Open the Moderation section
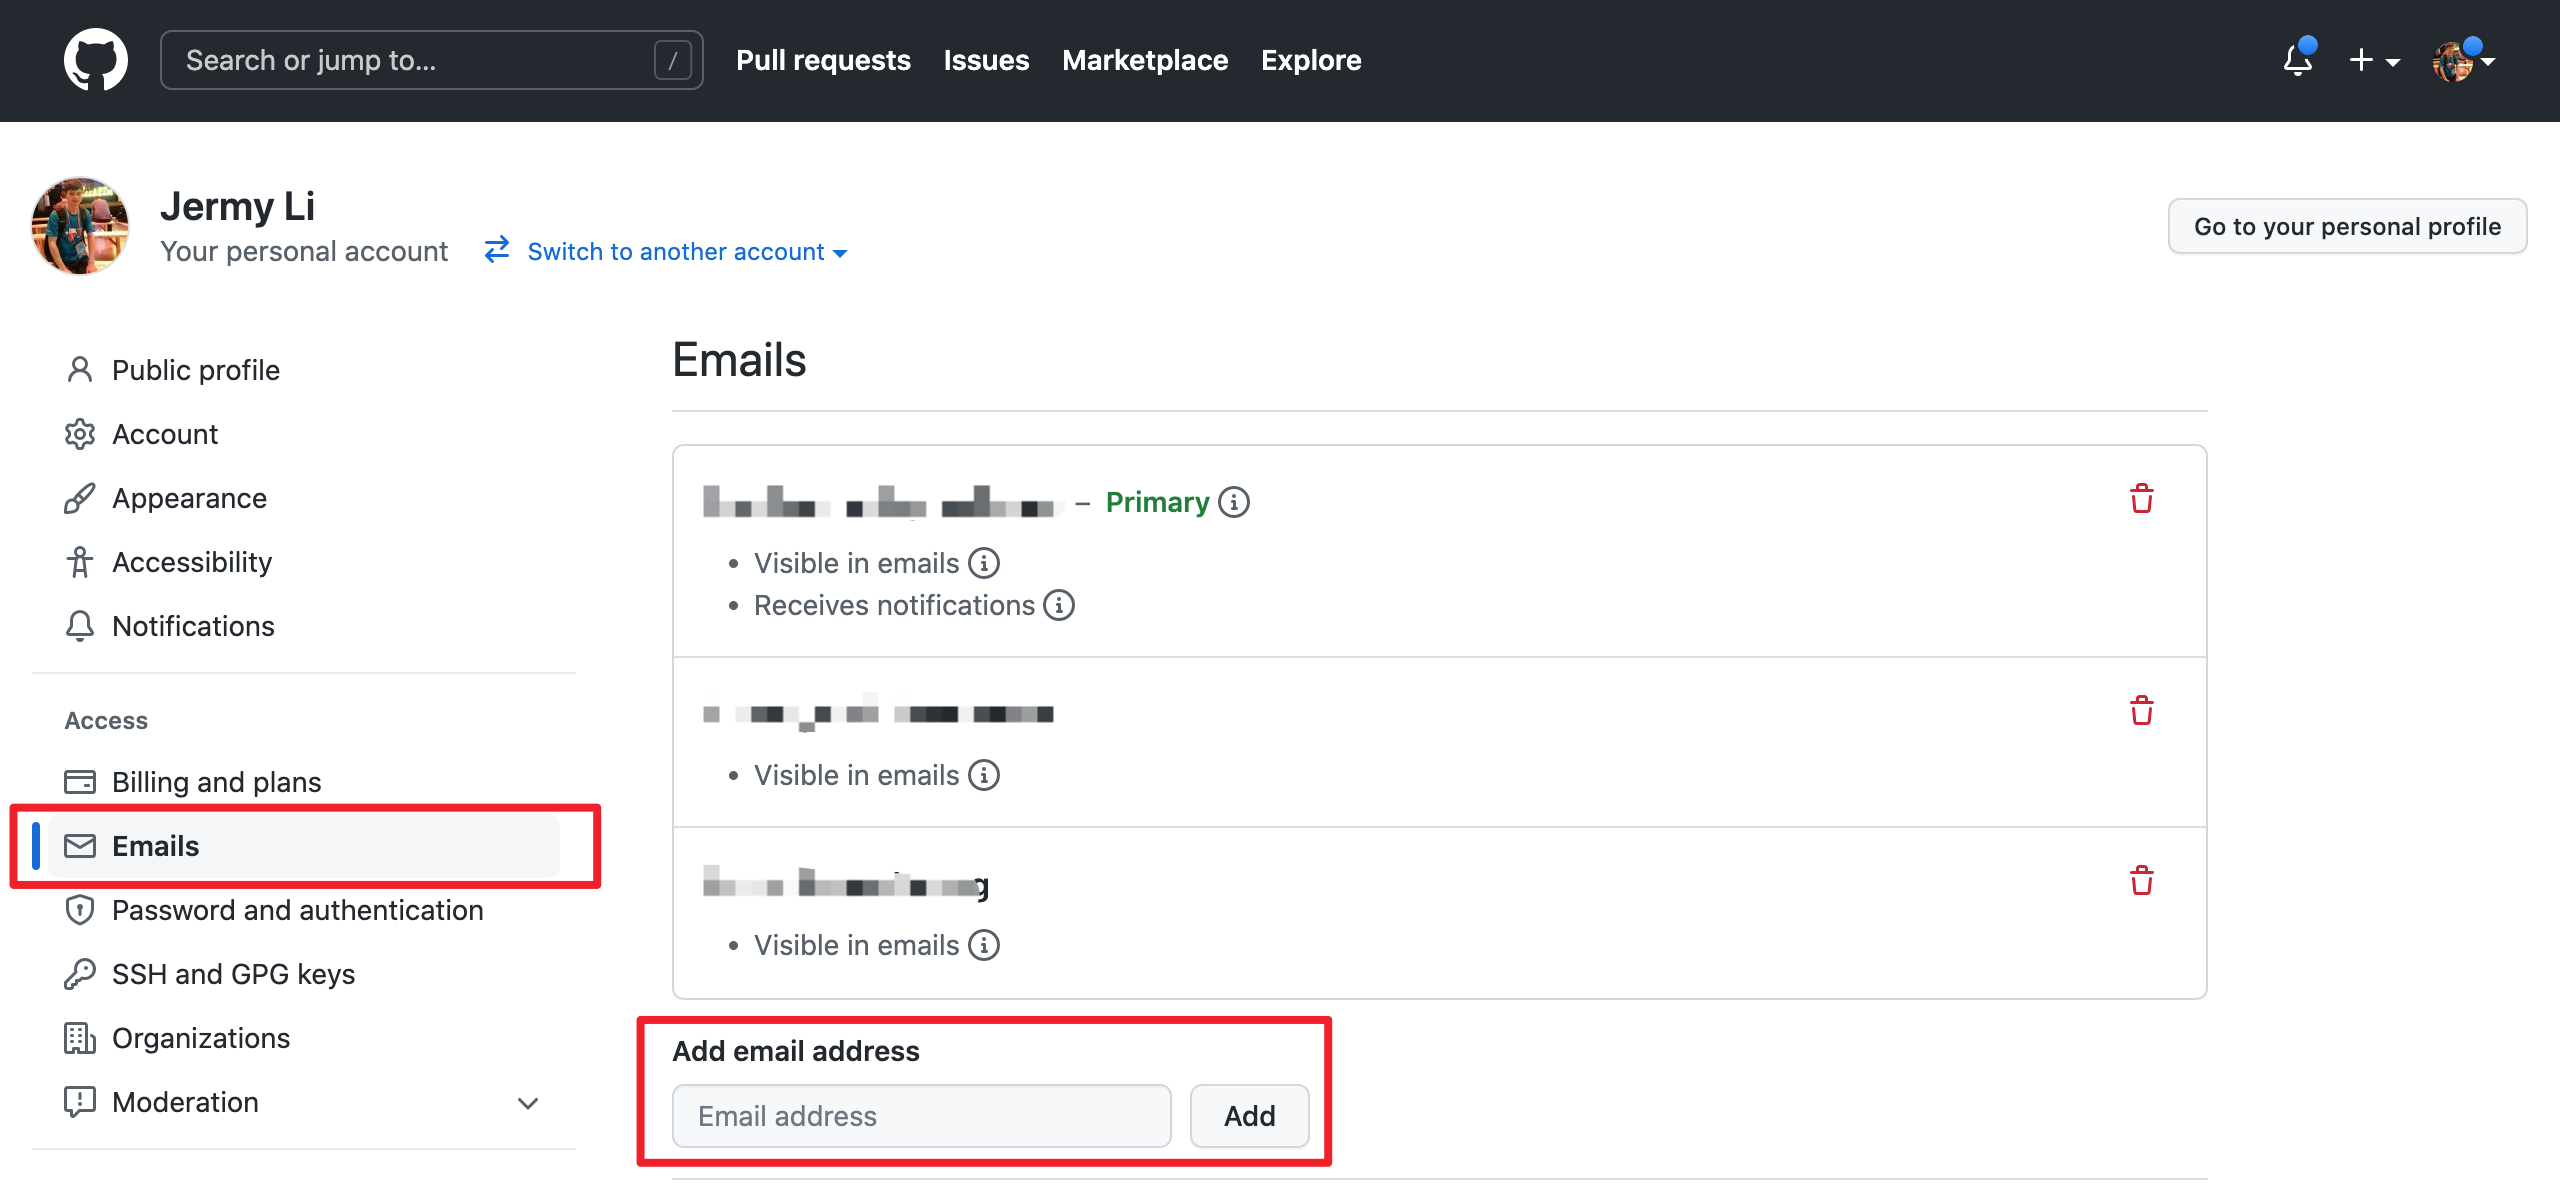 (x=185, y=1102)
